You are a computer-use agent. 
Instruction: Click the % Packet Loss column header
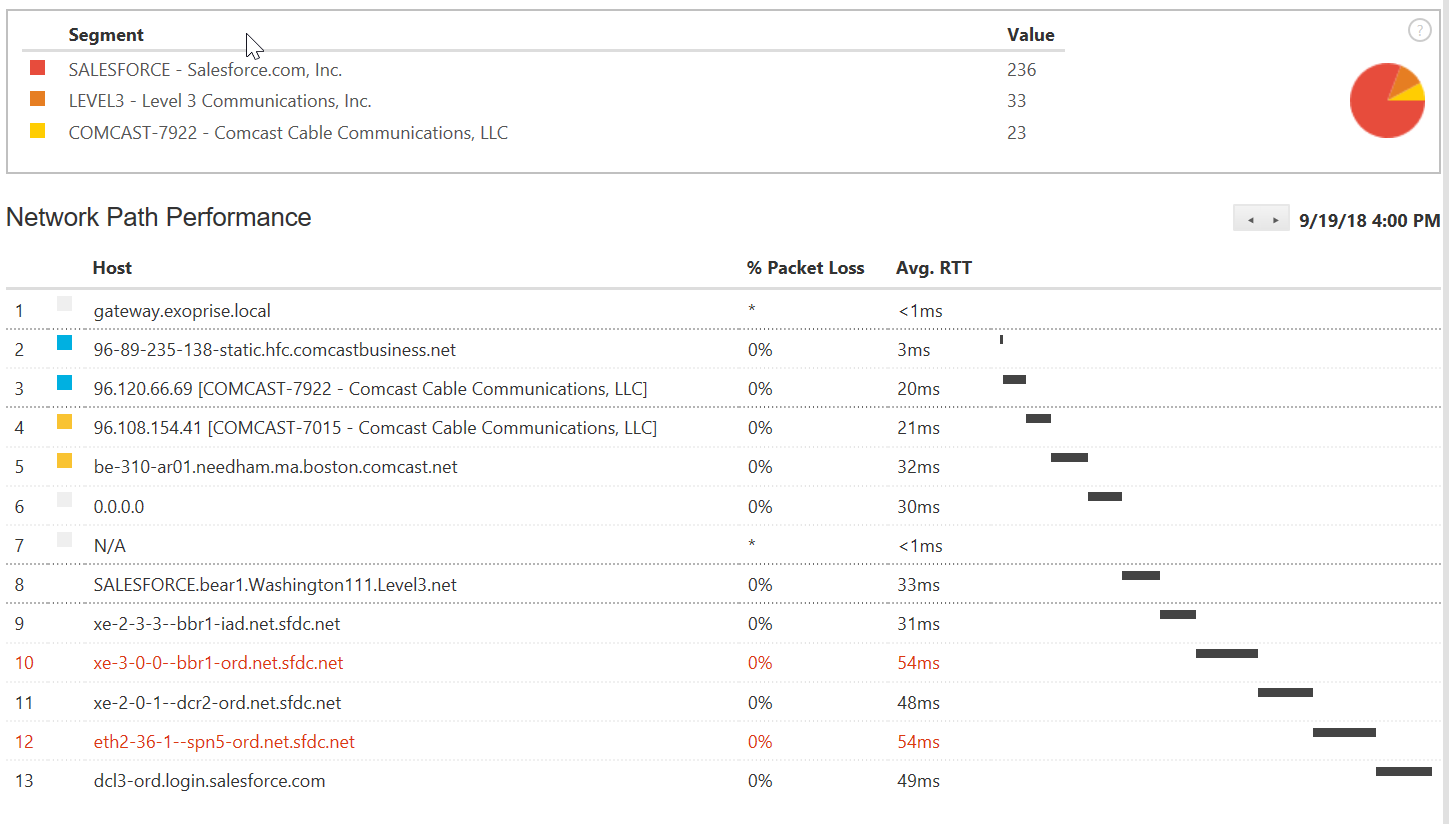(x=805, y=268)
